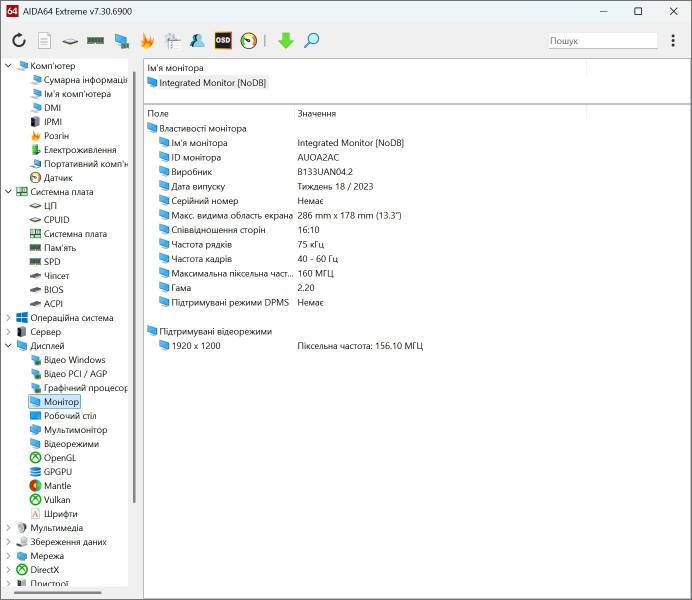The height and width of the screenshot is (600, 692).
Task: Select Портативний комп'ютер tree item
Action: 79,164
